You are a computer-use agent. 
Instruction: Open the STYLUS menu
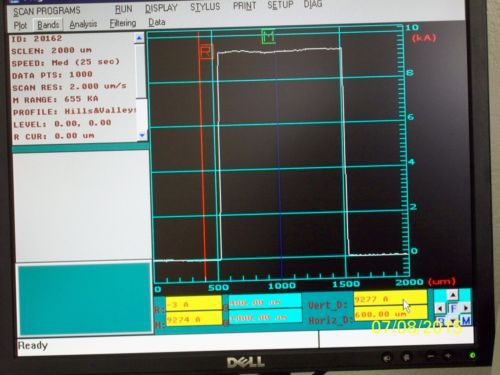(x=205, y=7)
